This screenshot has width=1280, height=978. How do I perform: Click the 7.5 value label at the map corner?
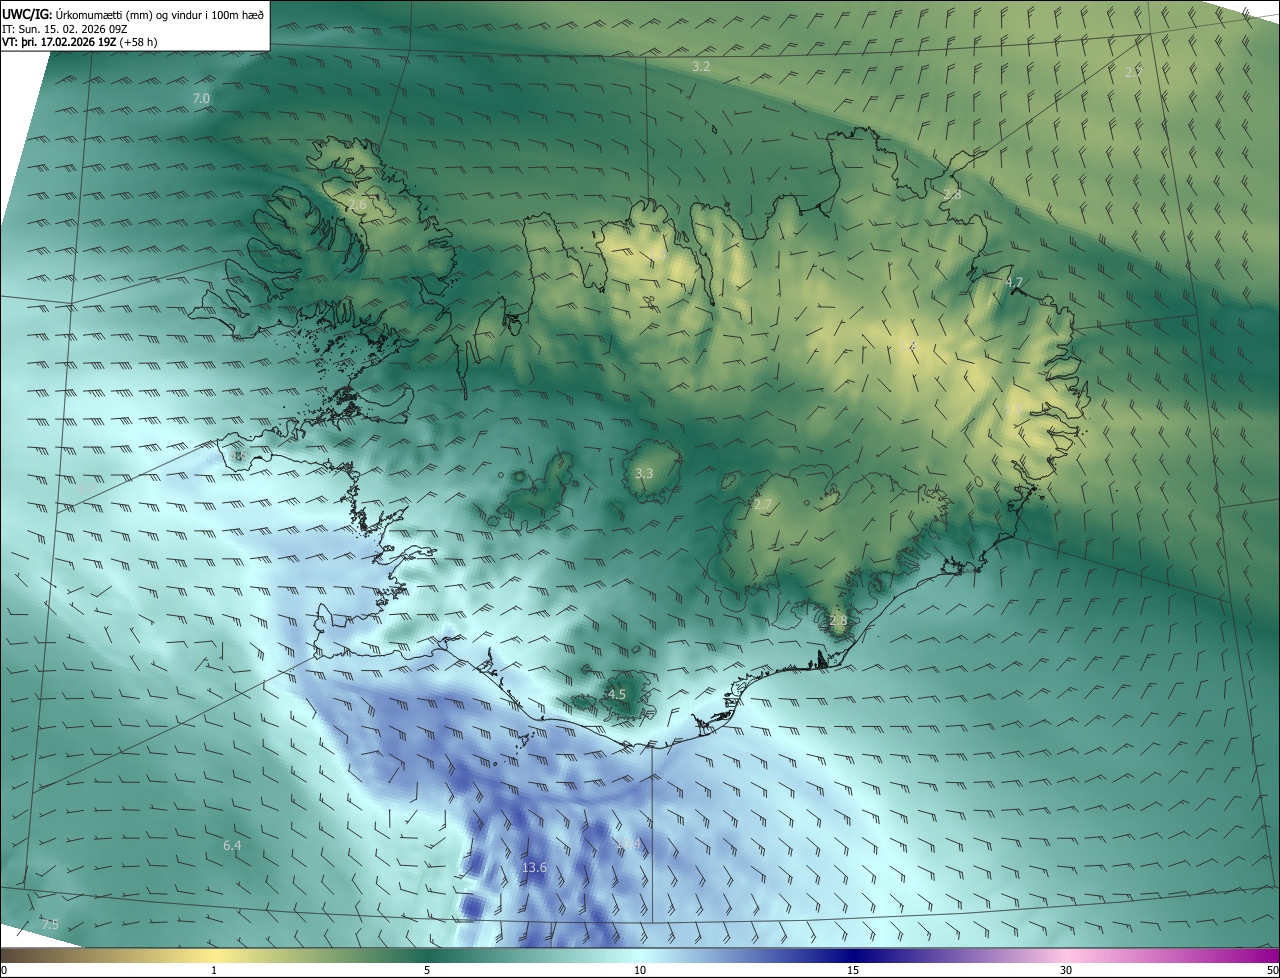50,924
